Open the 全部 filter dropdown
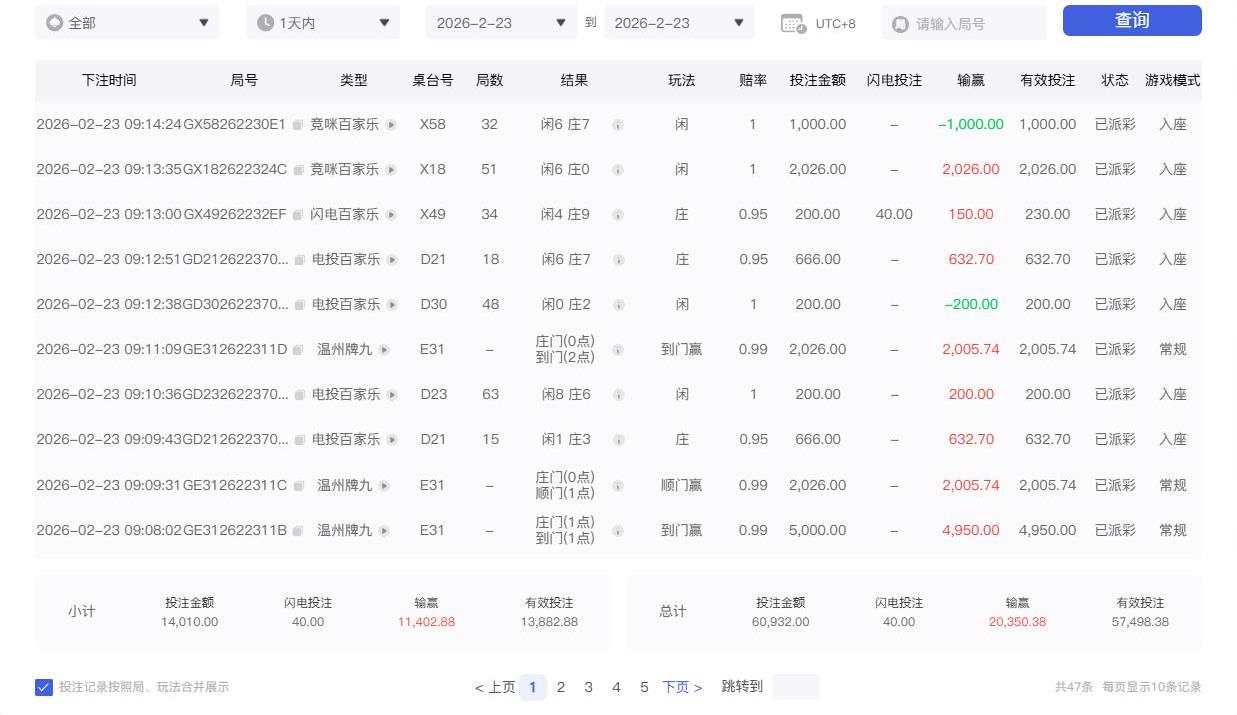Screen dimensions: 1237x715 [x=127, y=21]
